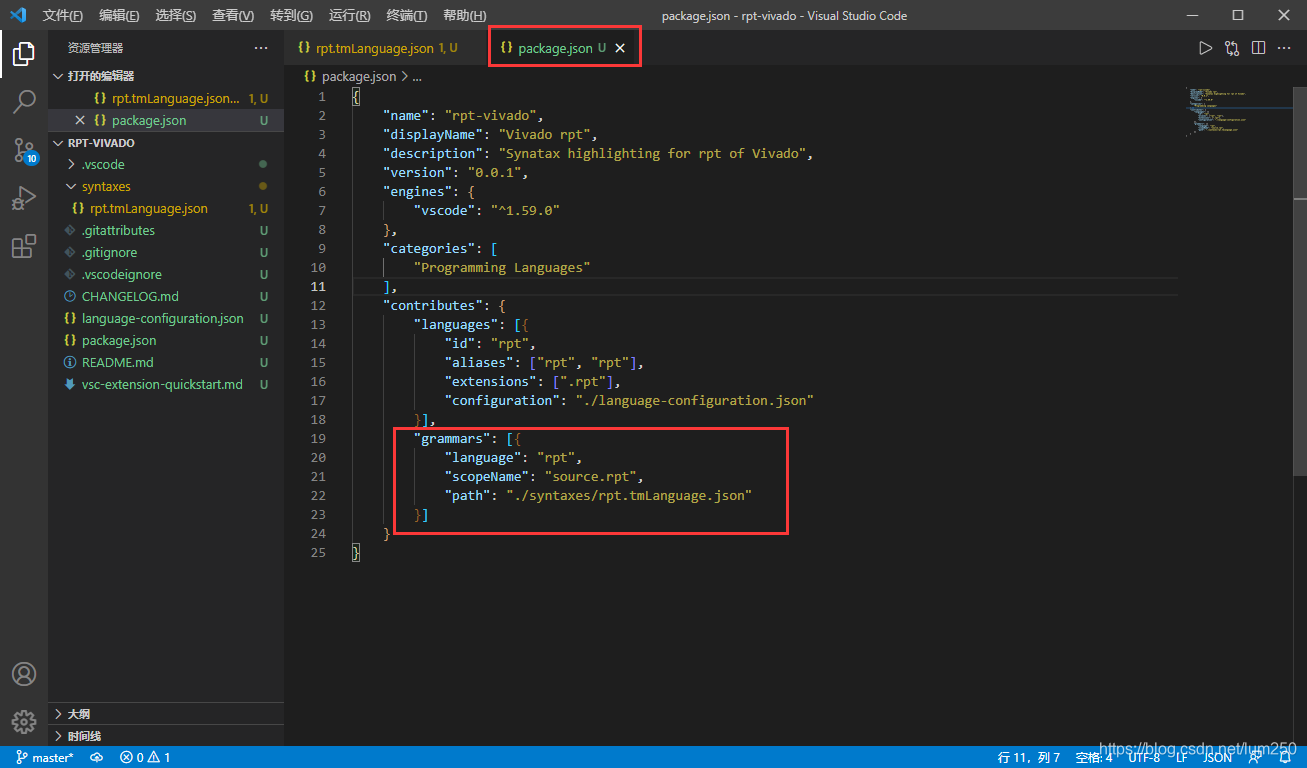Collapse the RPT-VIVADO folder section
The height and width of the screenshot is (768, 1307).
coord(58,143)
